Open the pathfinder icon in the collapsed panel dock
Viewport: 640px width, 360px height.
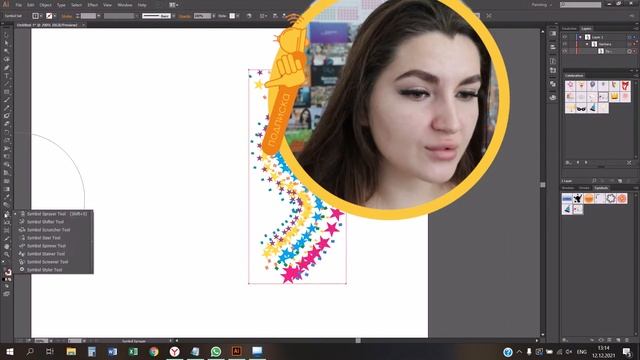click(x=553, y=84)
